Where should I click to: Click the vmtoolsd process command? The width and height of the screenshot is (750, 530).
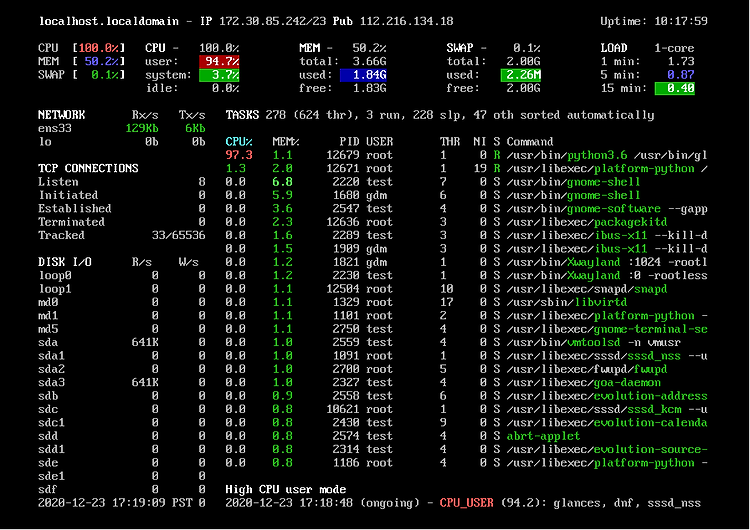(x=594, y=342)
